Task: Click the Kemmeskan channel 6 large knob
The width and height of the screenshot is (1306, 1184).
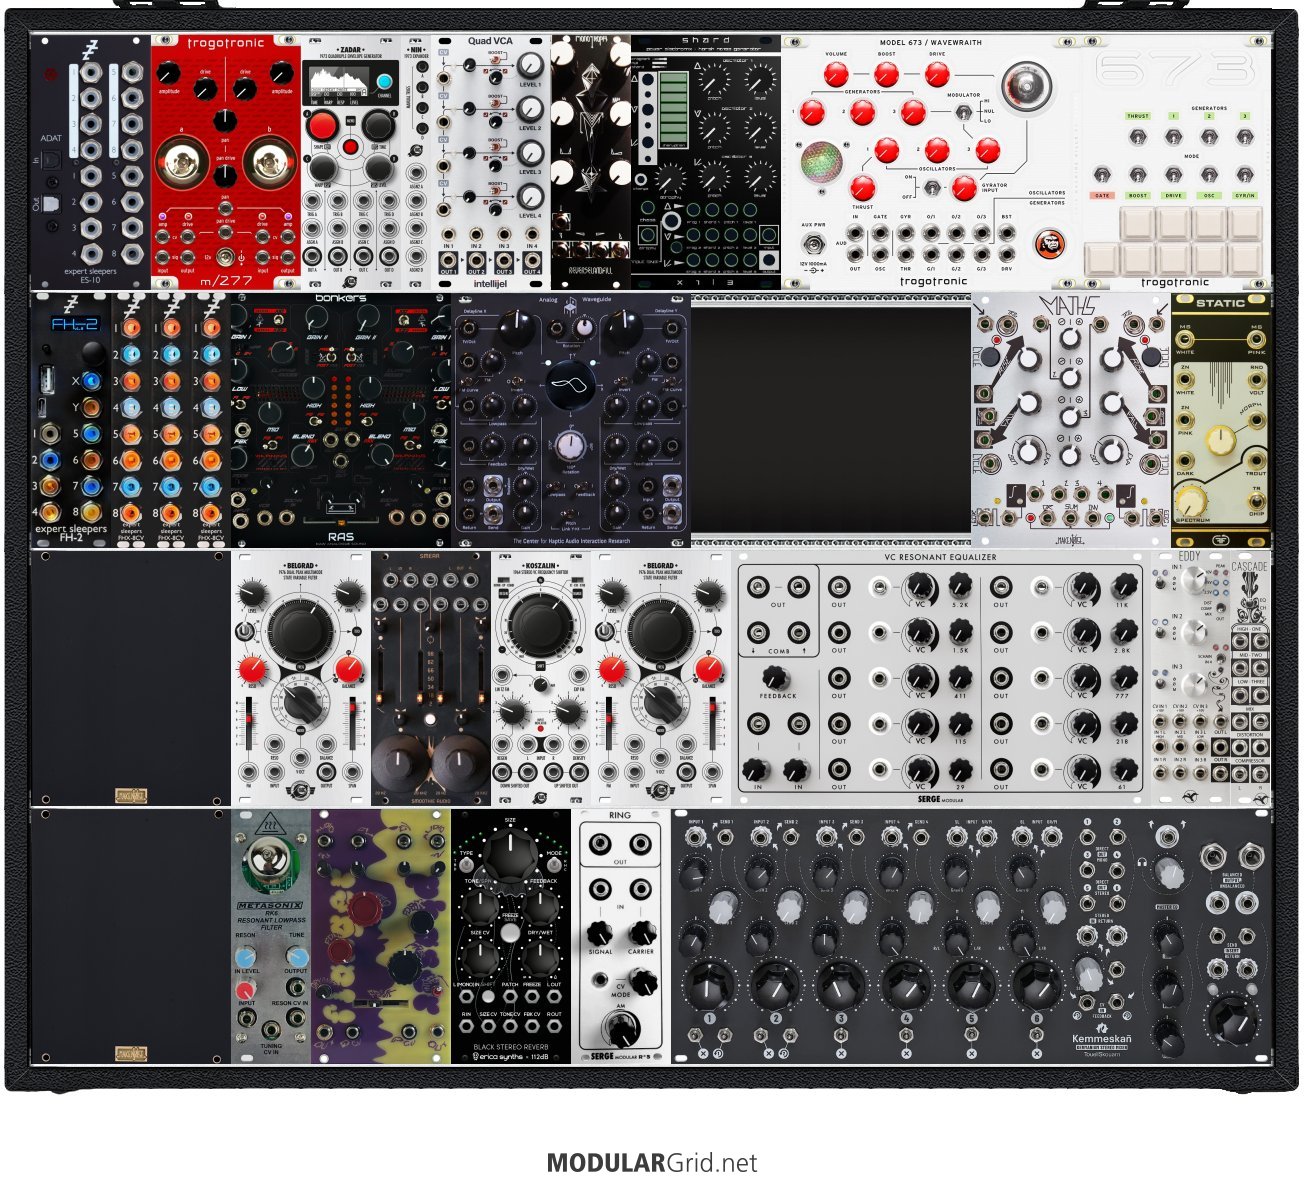Action: 1037,985
